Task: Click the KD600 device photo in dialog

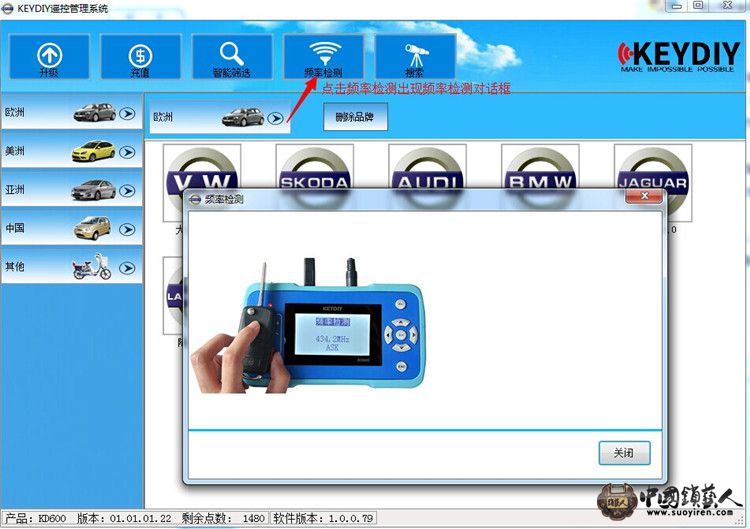Action: pos(307,326)
